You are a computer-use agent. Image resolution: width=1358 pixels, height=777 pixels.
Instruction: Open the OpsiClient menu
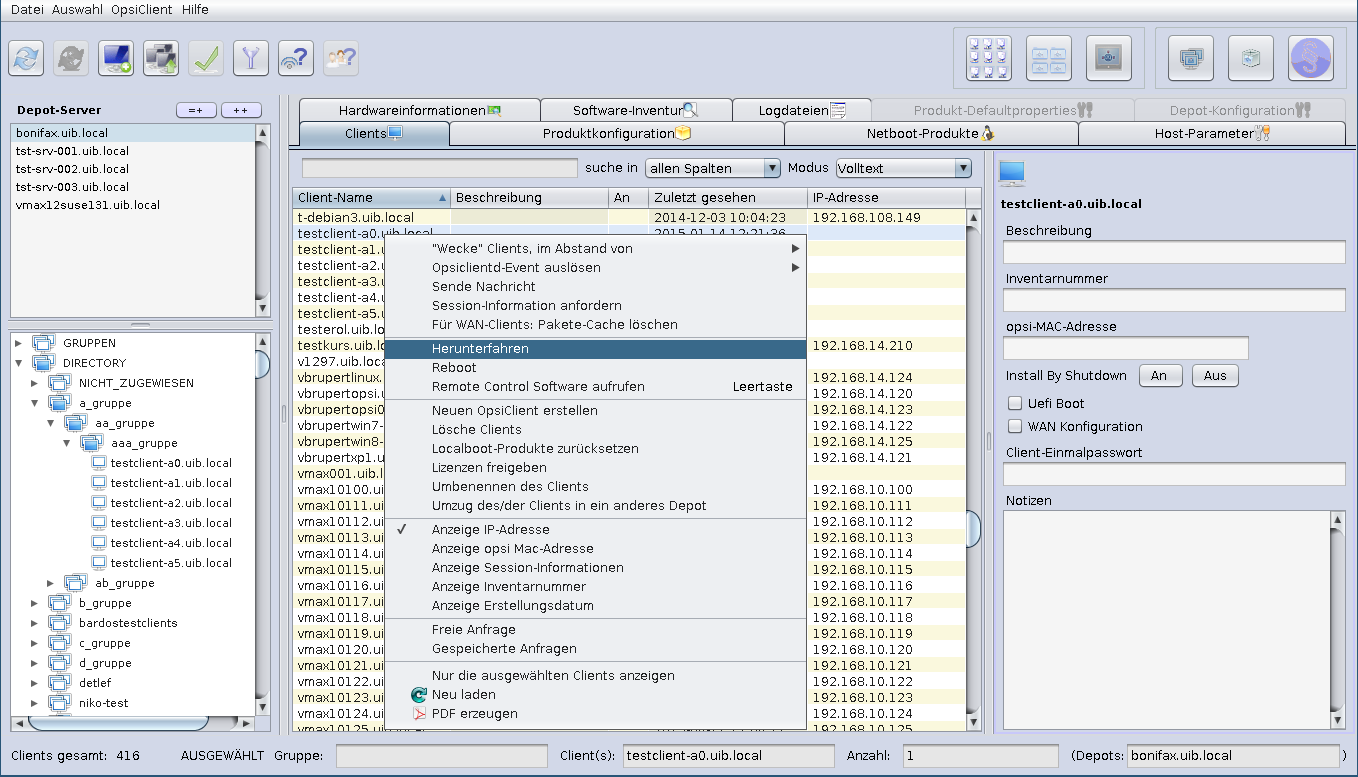point(140,9)
